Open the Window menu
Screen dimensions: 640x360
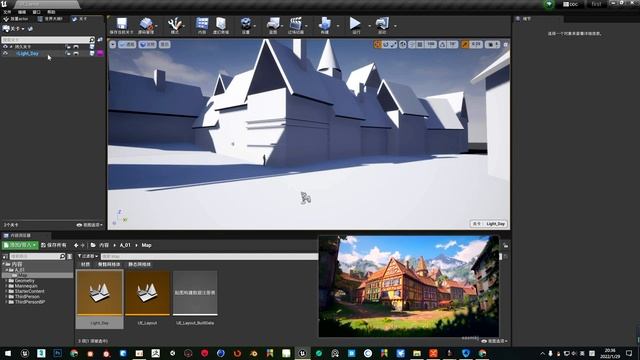click(36, 12)
